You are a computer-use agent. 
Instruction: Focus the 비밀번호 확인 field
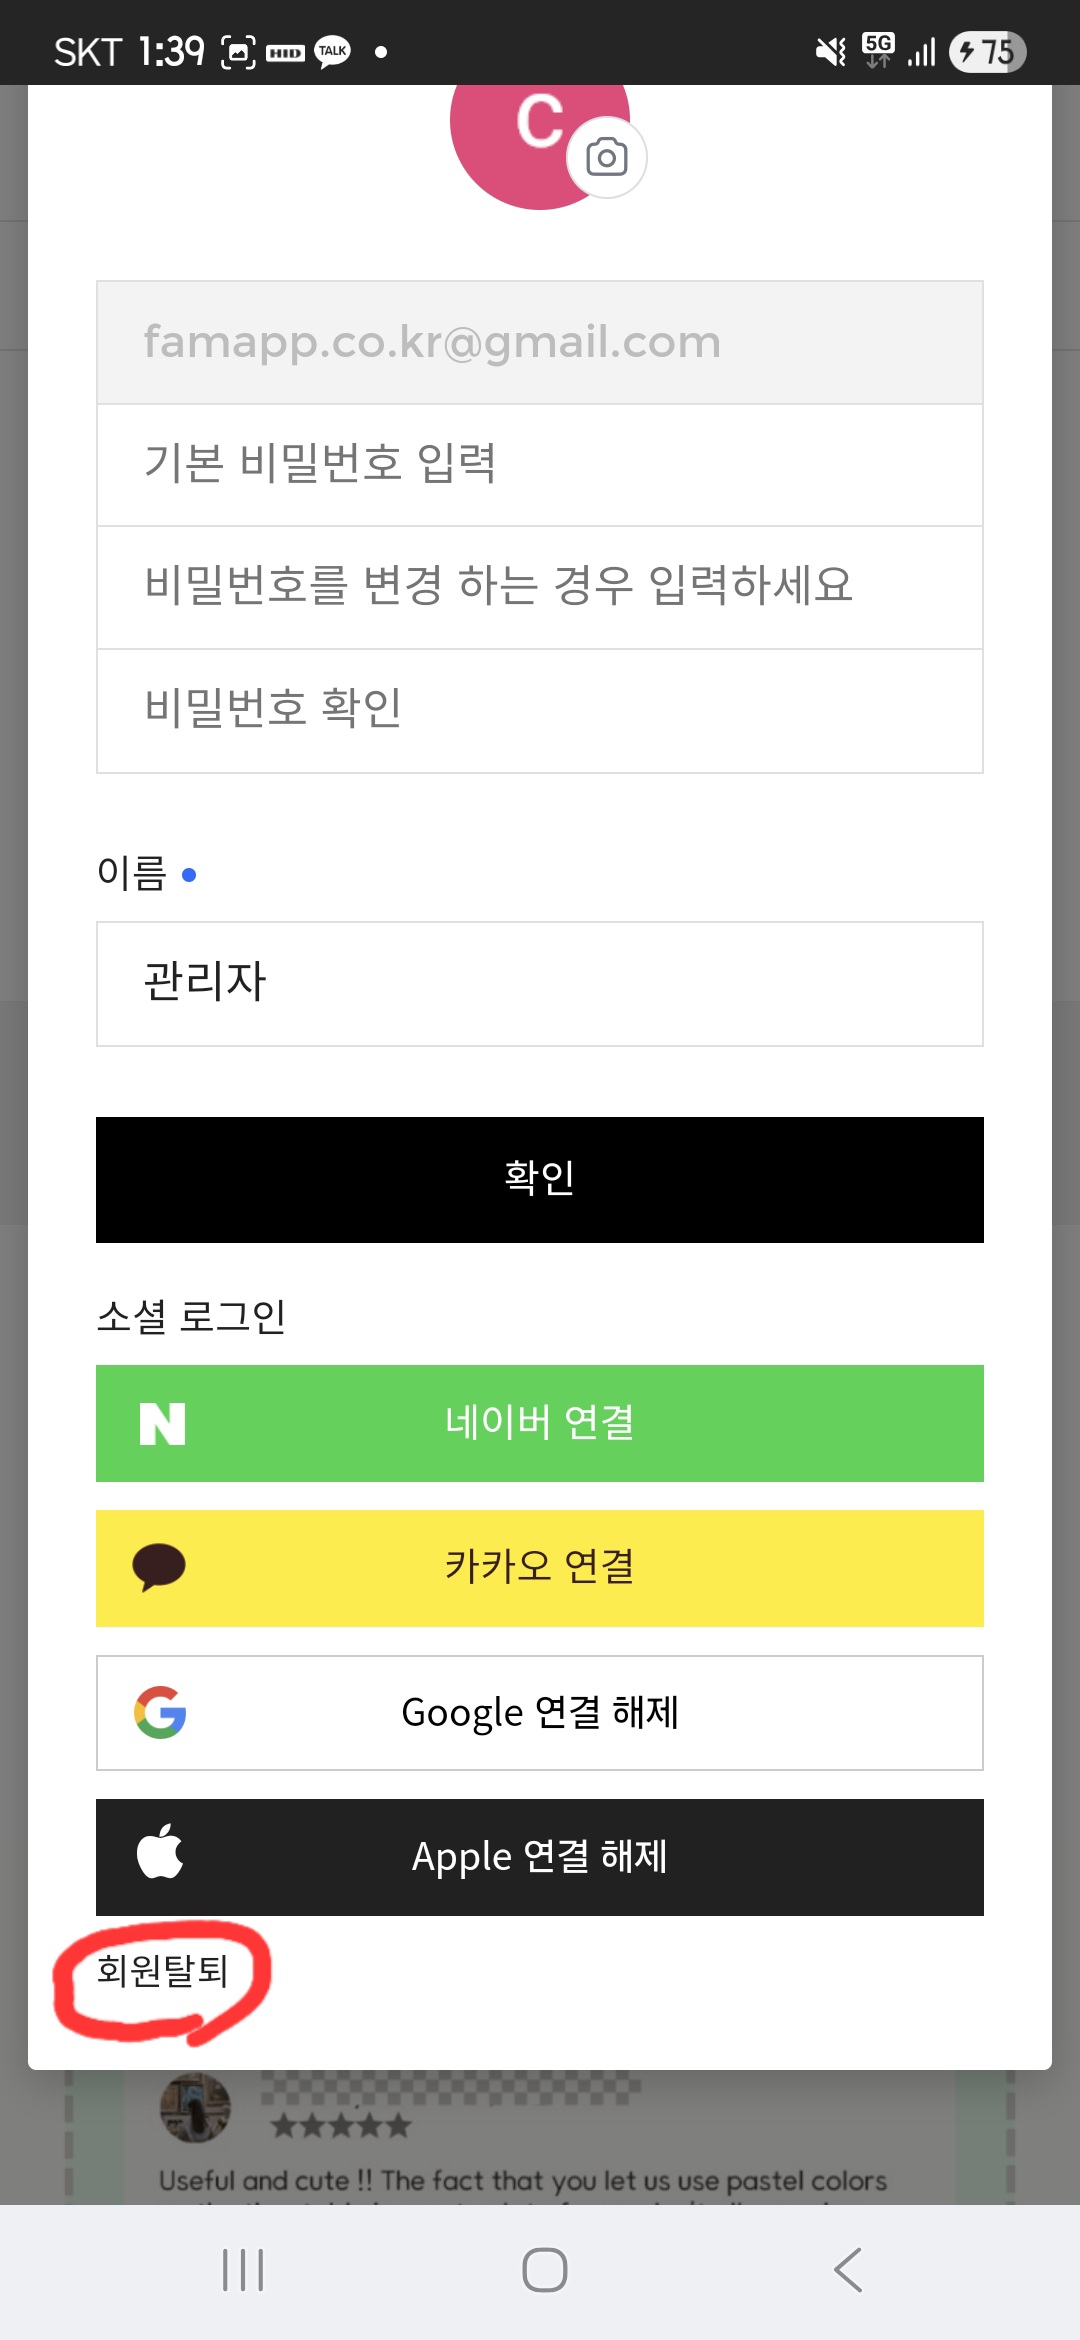tap(540, 710)
